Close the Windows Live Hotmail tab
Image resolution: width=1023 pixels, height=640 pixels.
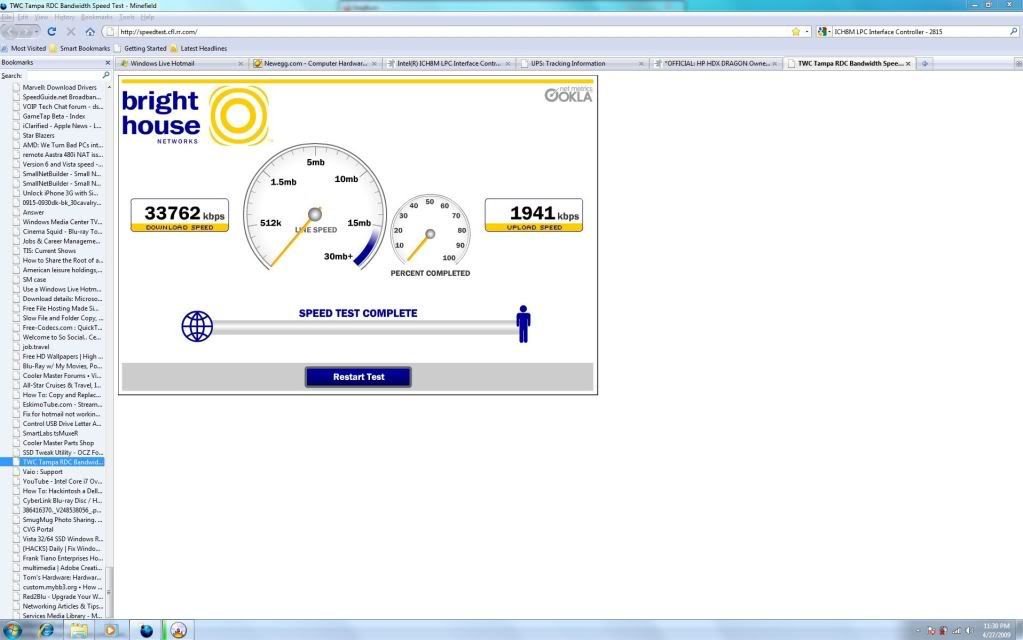click(x=241, y=64)
